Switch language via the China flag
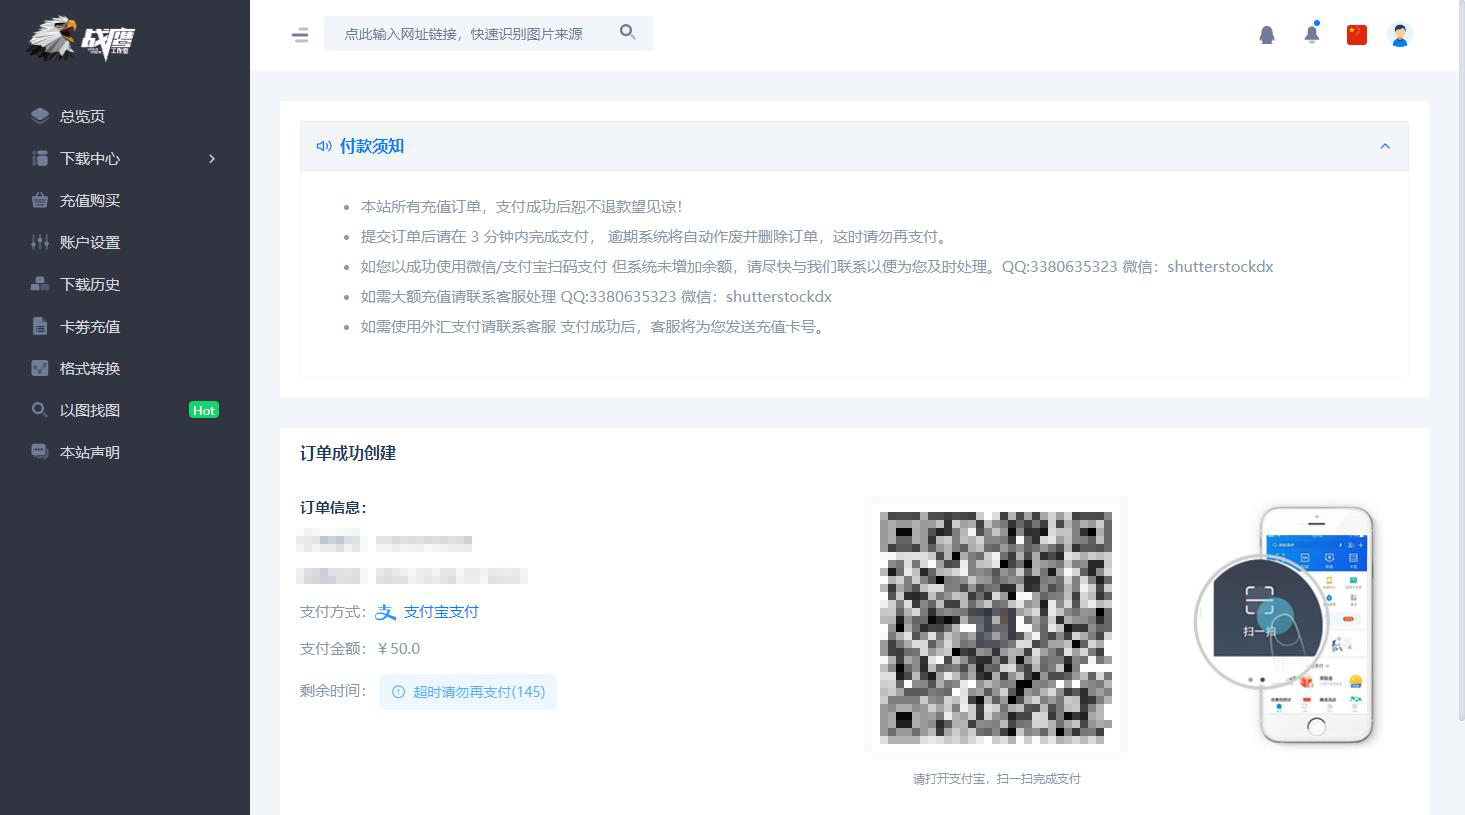Screen dimensions: 1465x815 [1357, 35]
